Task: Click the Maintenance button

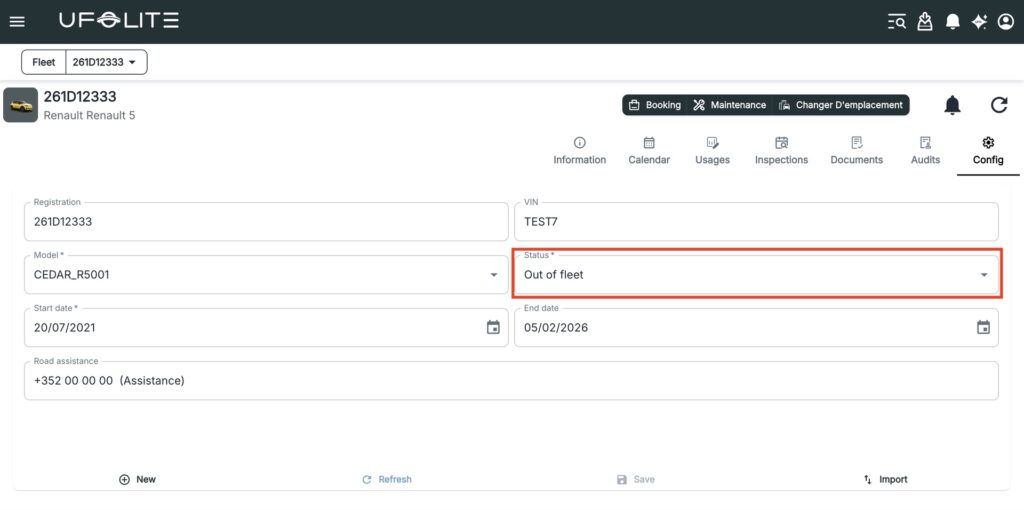Action: coord(730,105)
